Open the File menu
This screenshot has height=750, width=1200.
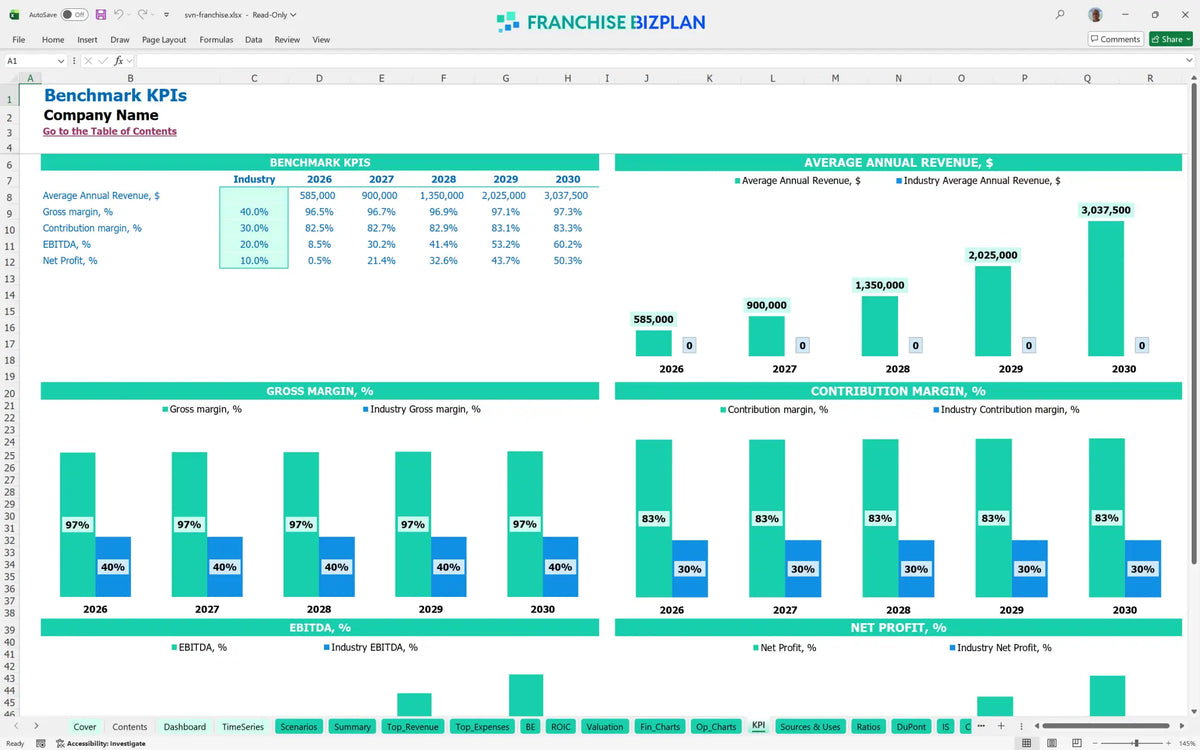tap(18, 39)
